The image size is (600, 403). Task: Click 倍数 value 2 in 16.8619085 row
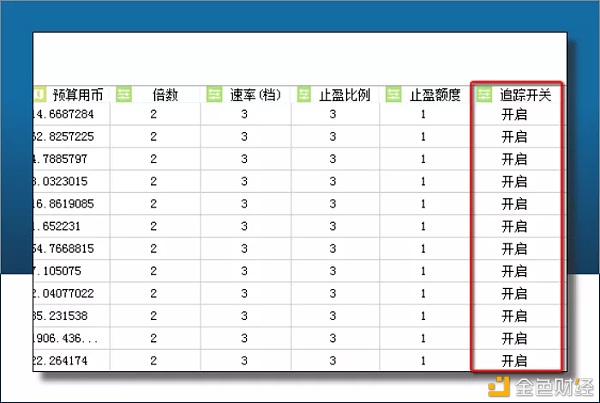coord(153,204)
